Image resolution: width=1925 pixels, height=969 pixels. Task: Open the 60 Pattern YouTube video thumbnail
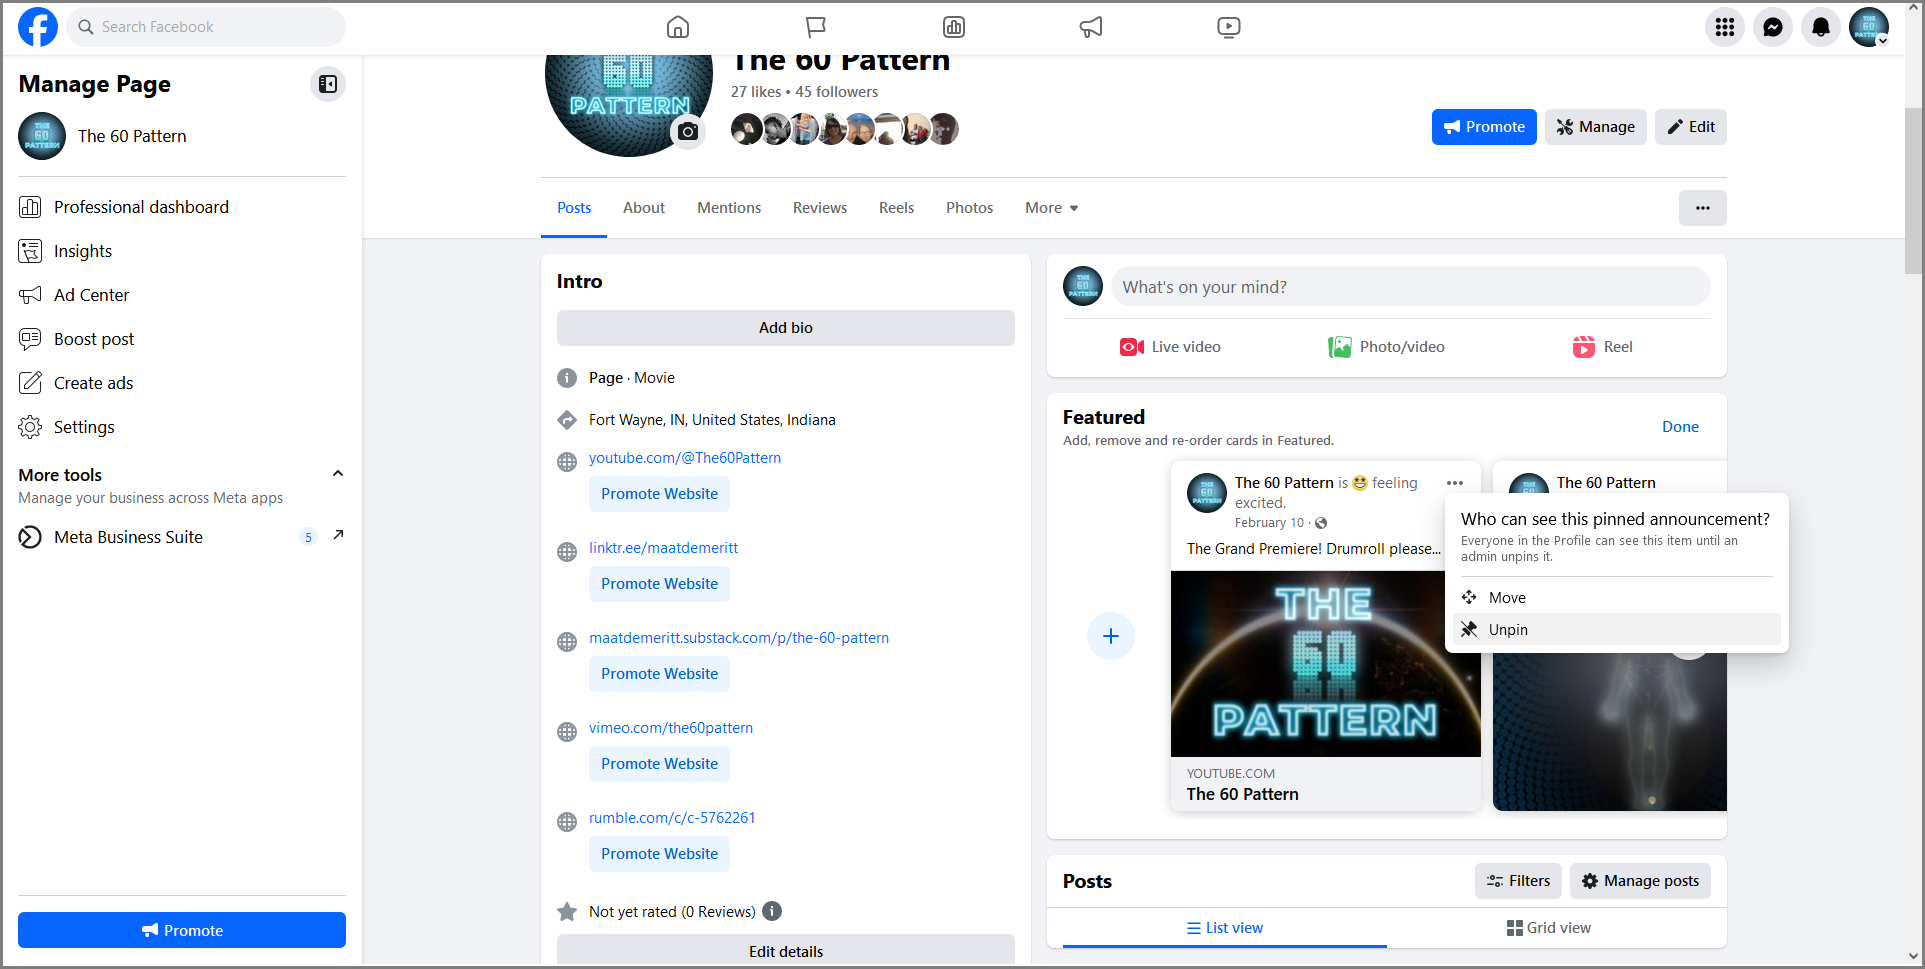point(1326,664)
